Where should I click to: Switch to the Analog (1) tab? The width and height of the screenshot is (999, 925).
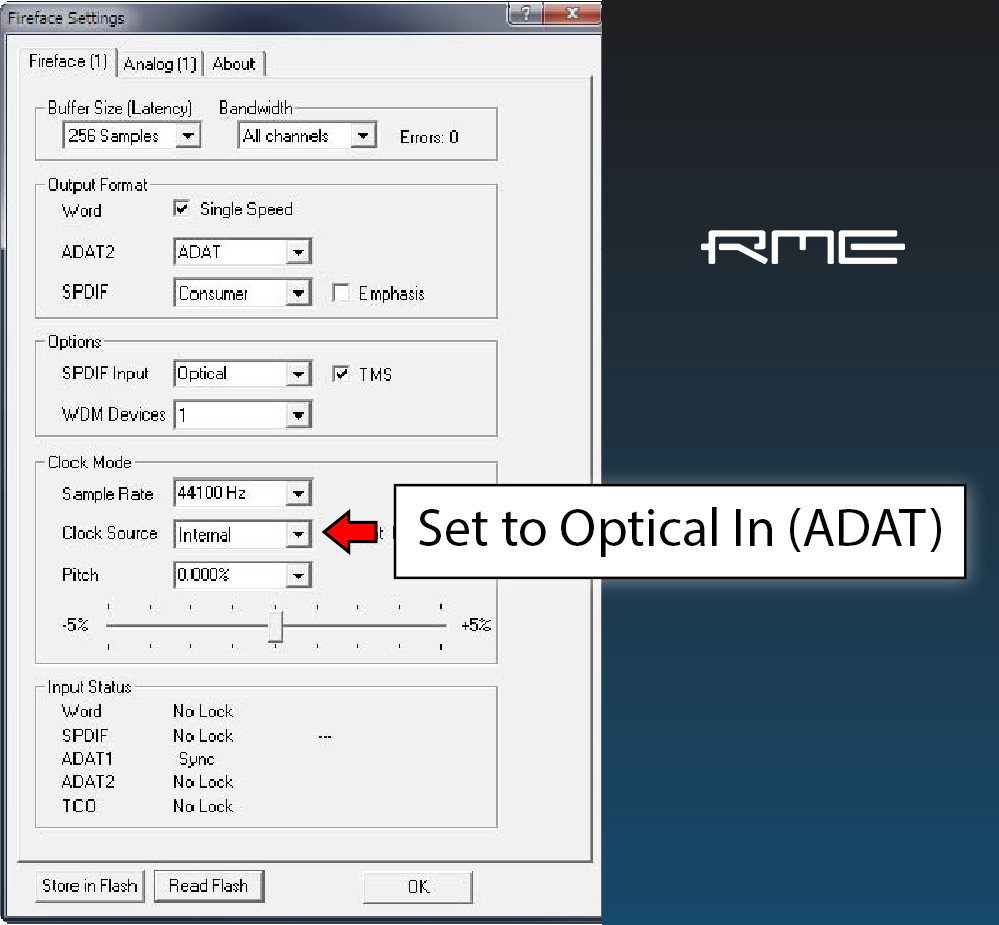point(160,64)
